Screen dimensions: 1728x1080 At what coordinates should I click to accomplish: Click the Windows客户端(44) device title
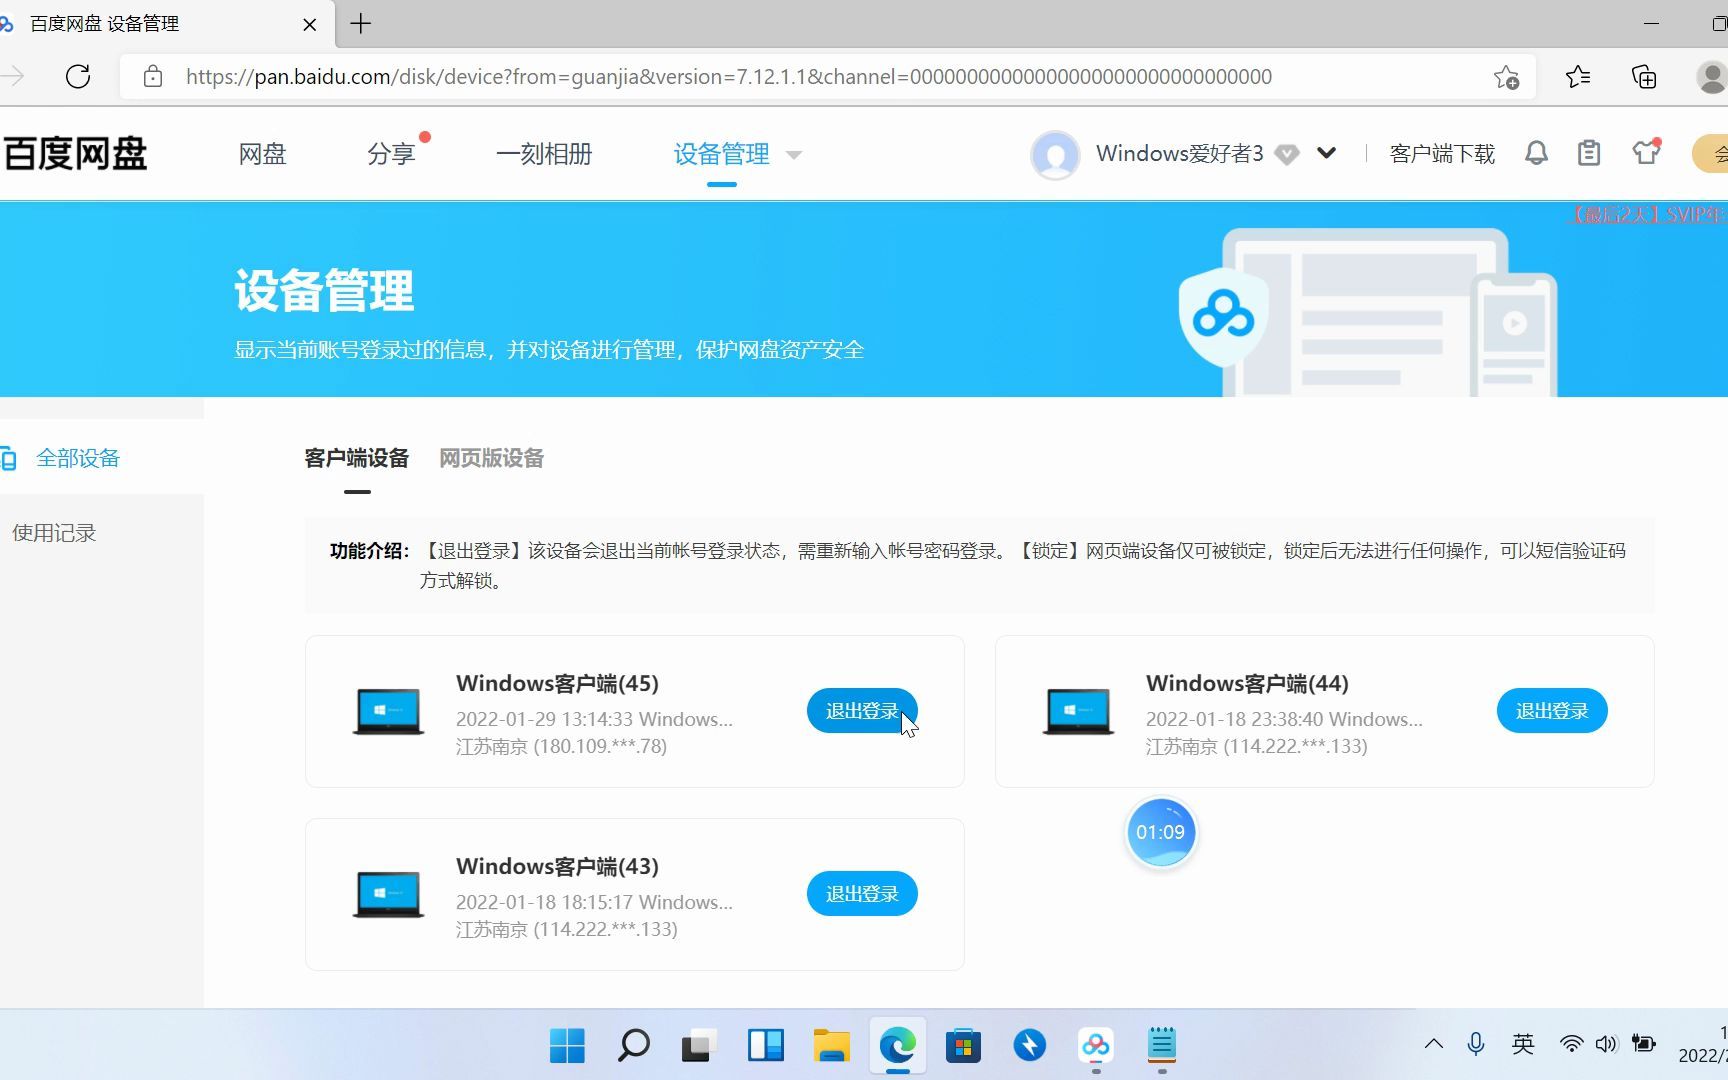(1247, 683)
